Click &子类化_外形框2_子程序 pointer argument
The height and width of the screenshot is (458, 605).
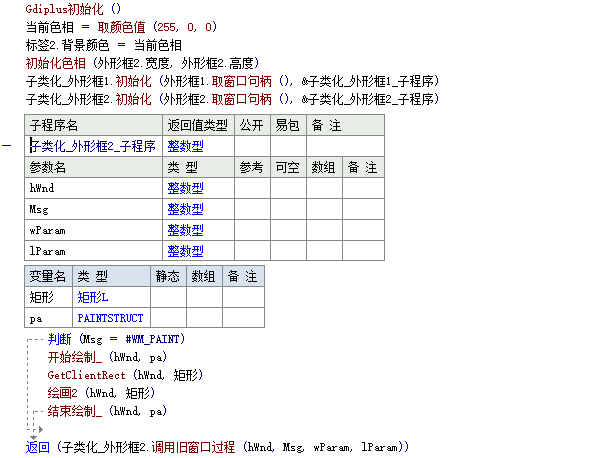coord(370,99)
